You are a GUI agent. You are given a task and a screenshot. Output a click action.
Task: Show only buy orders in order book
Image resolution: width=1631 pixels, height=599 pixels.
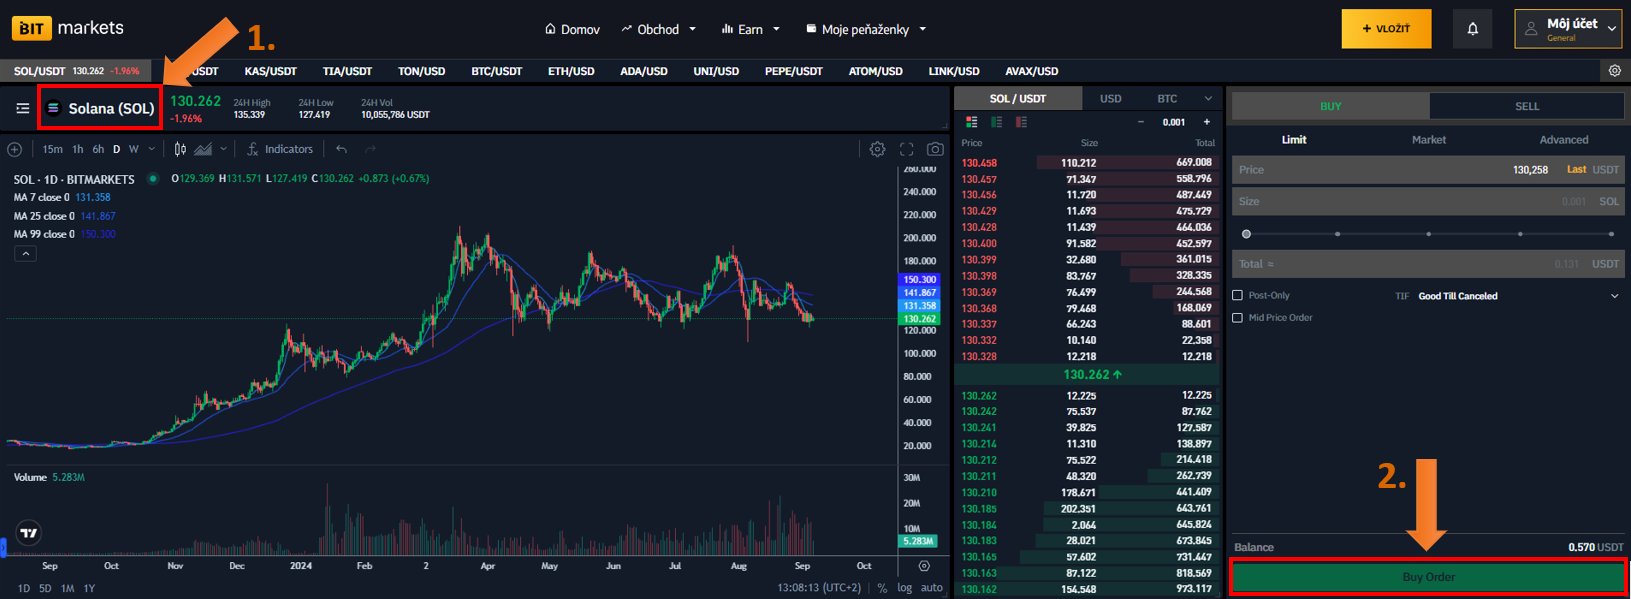pyautogui.click(x=996, y=122)
